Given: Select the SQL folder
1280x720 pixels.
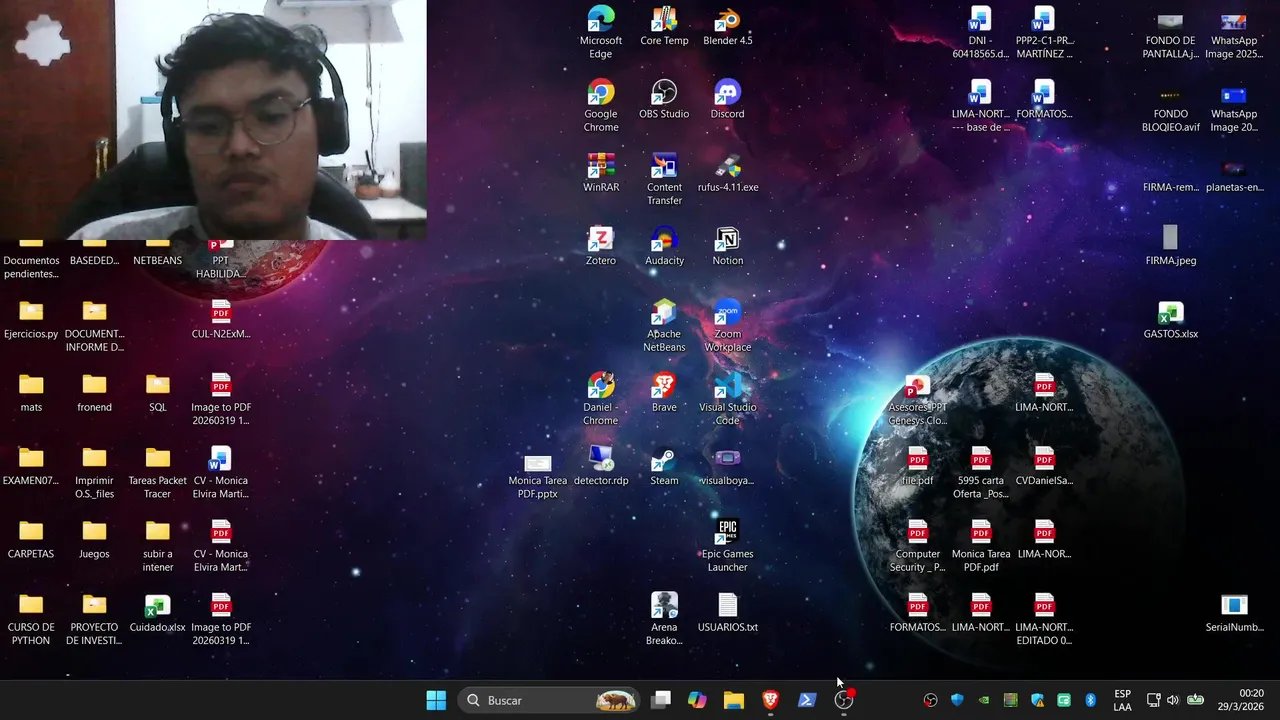Looking at the screenshot, I should tap(157, 392).
